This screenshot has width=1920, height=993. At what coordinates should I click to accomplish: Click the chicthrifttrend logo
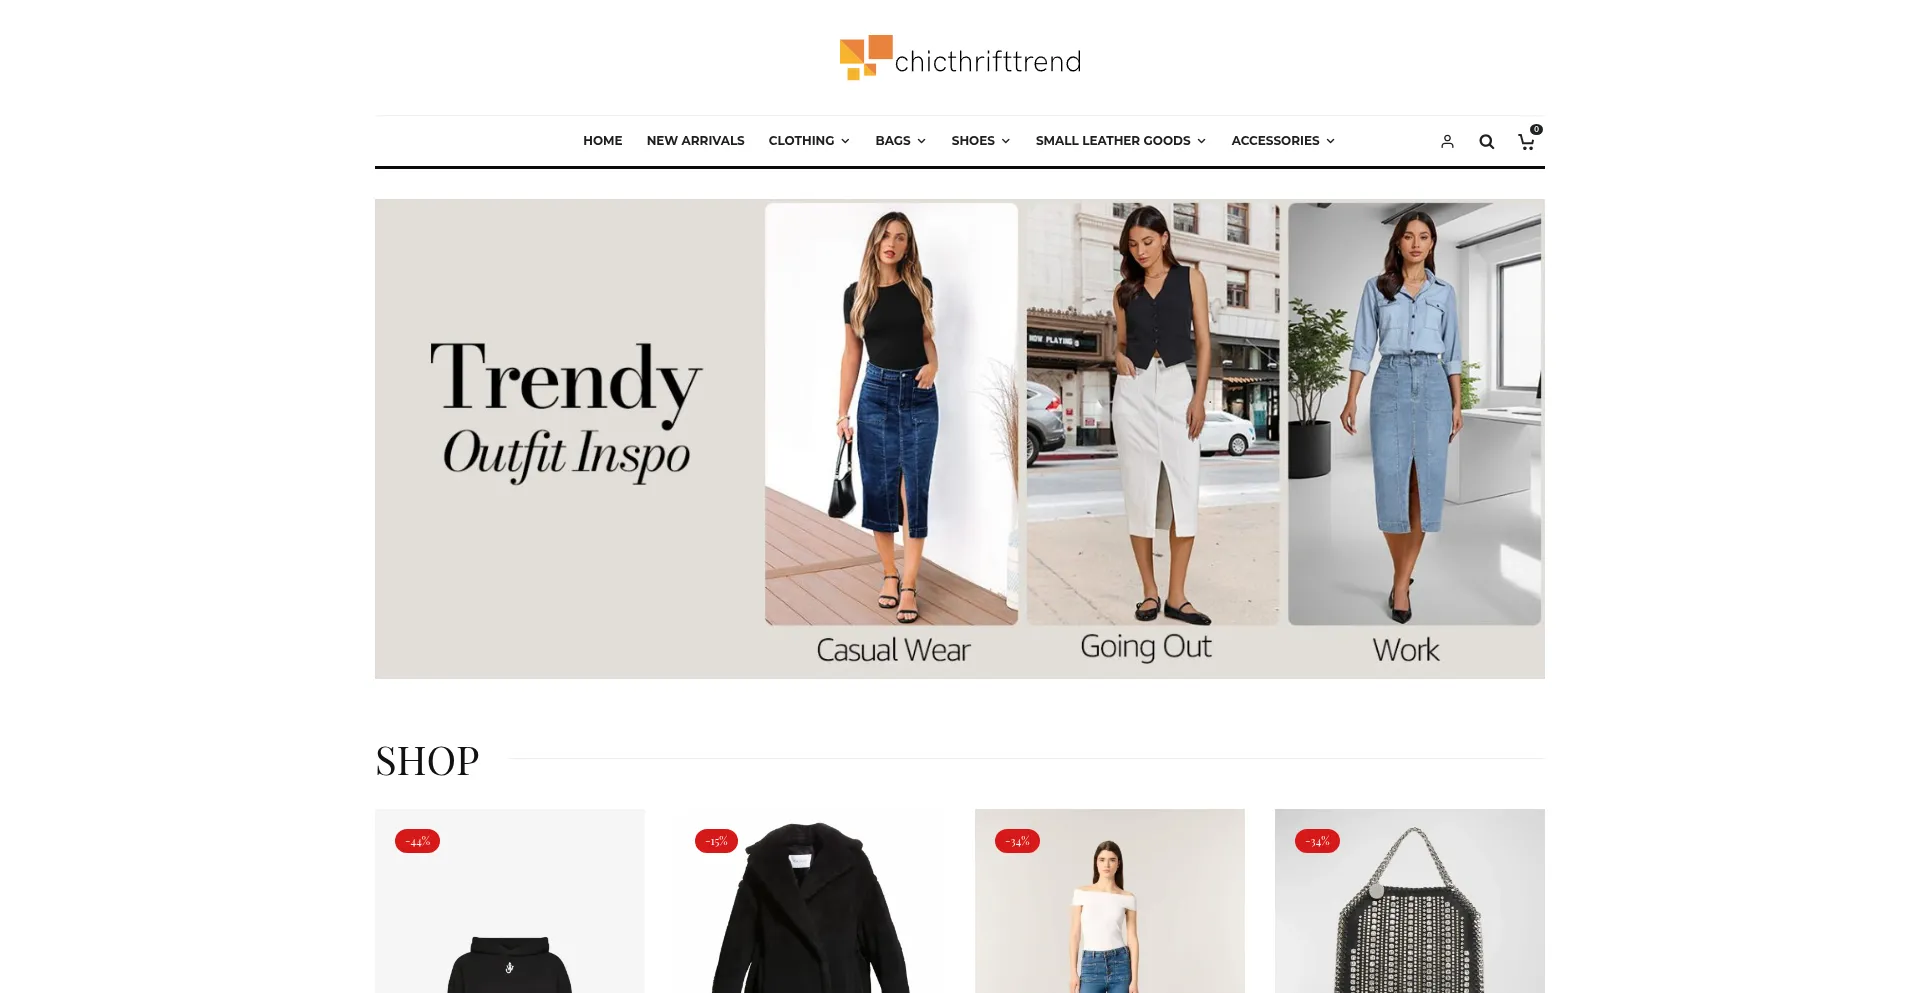960,58
